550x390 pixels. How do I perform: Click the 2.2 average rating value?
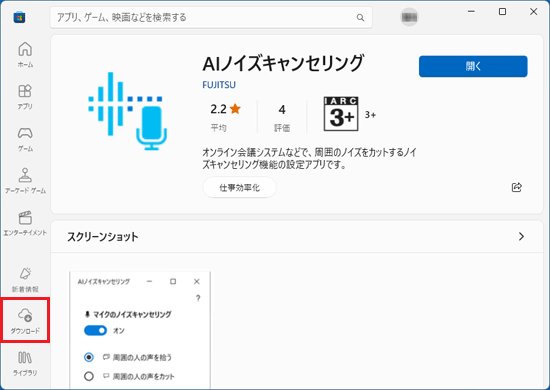point(218,109)
